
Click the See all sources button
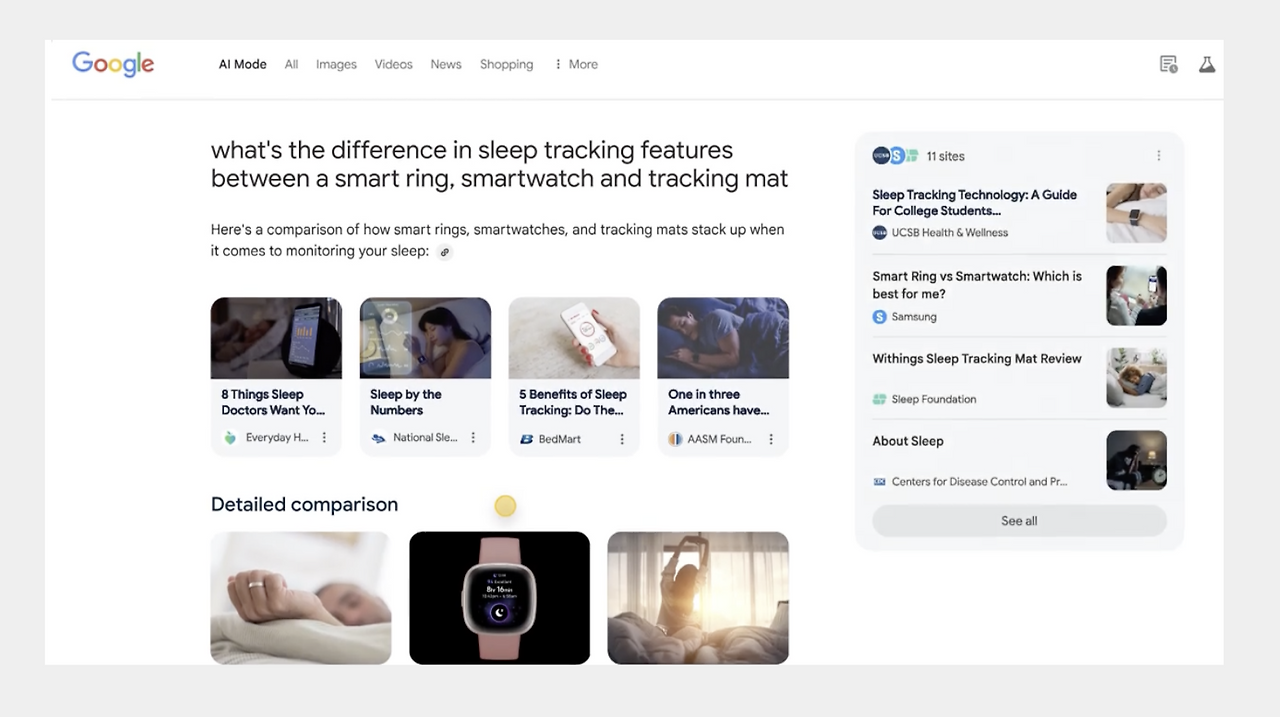point(1019,521)
